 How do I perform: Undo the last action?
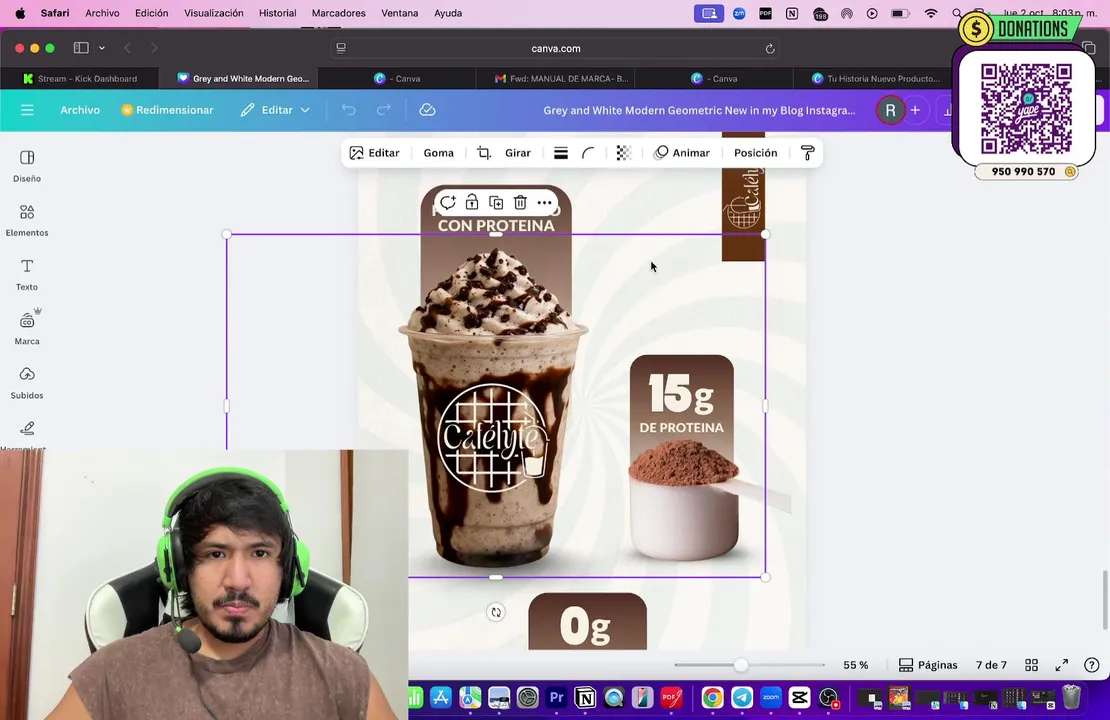348,110
